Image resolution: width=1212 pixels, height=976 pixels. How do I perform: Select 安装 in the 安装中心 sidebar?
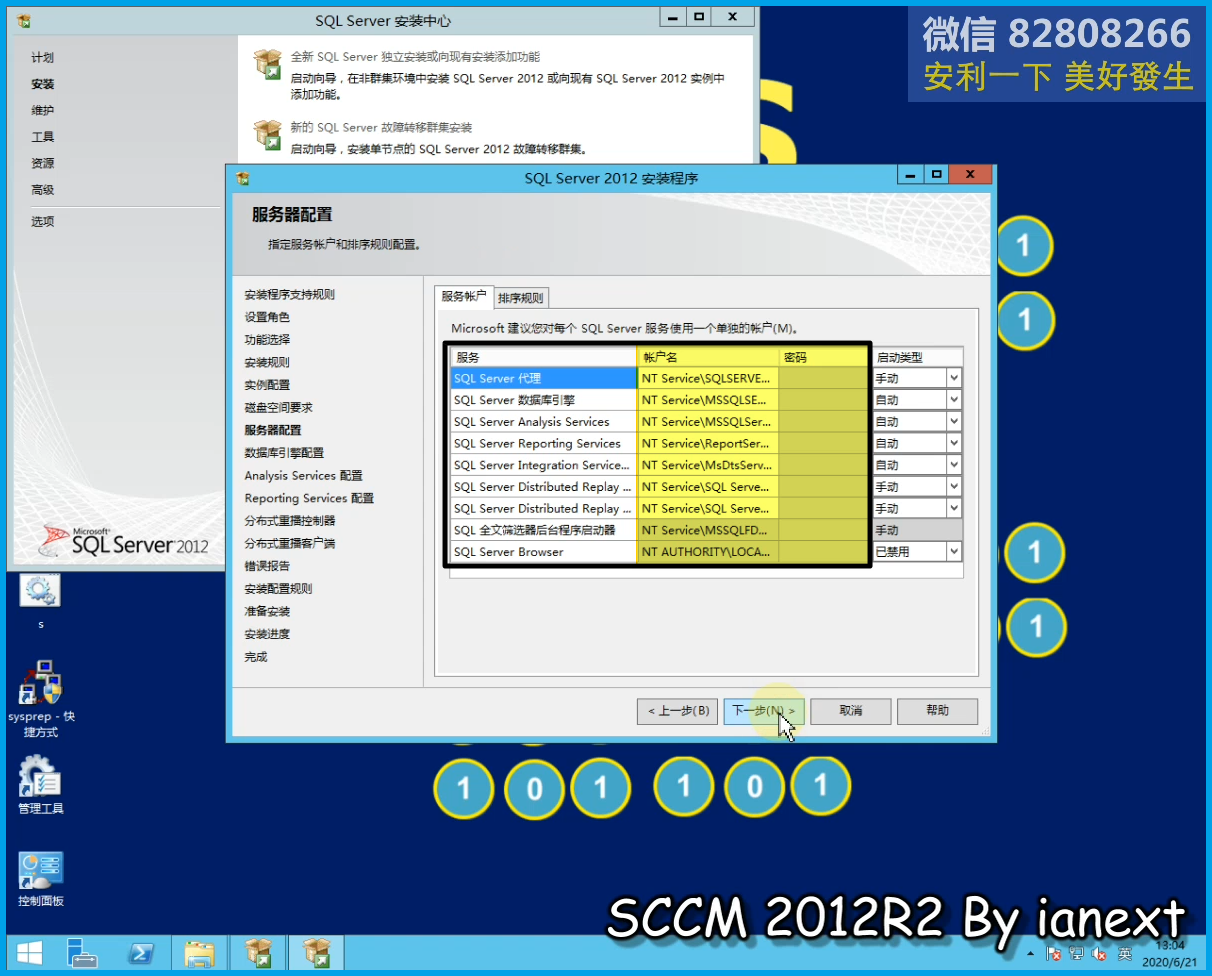tap(43, 84)
